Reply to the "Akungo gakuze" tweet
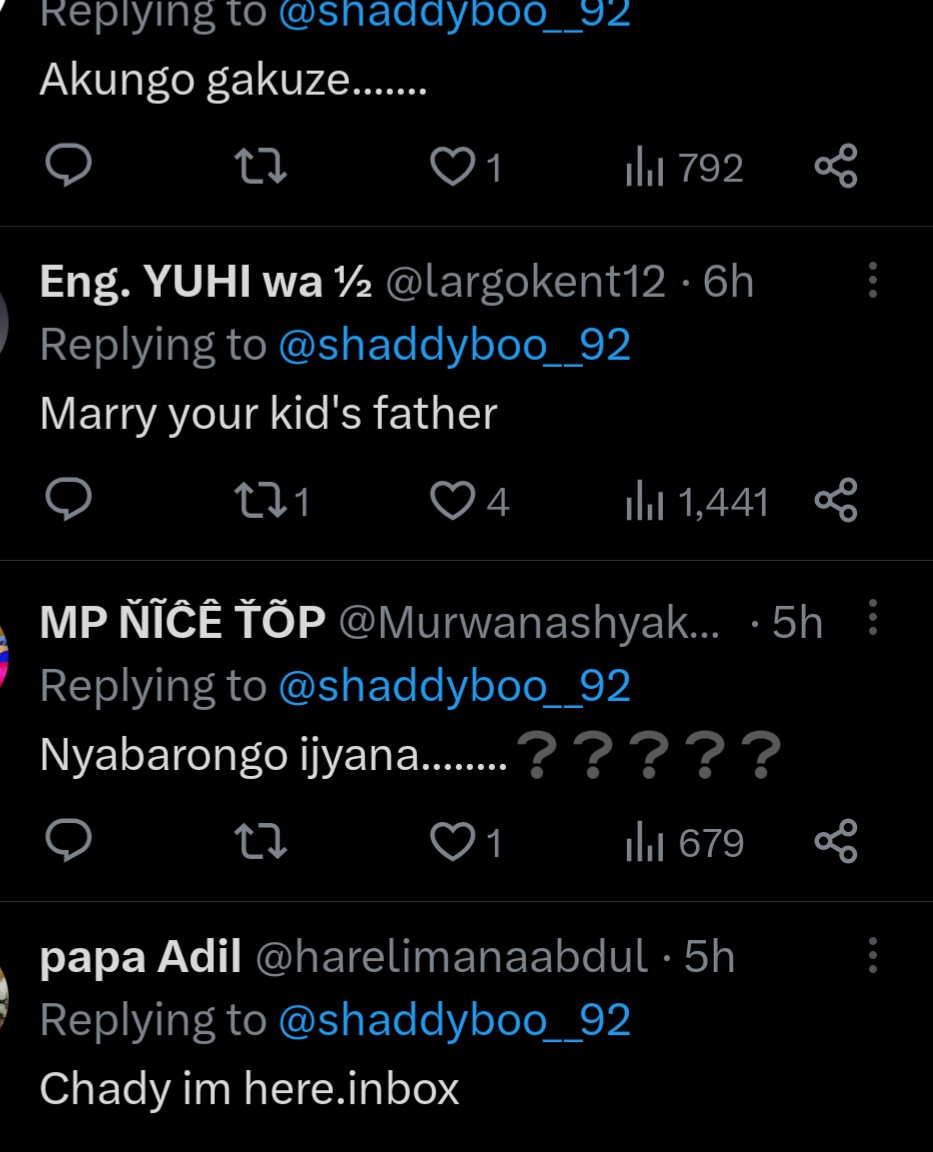 pos(69,166)
